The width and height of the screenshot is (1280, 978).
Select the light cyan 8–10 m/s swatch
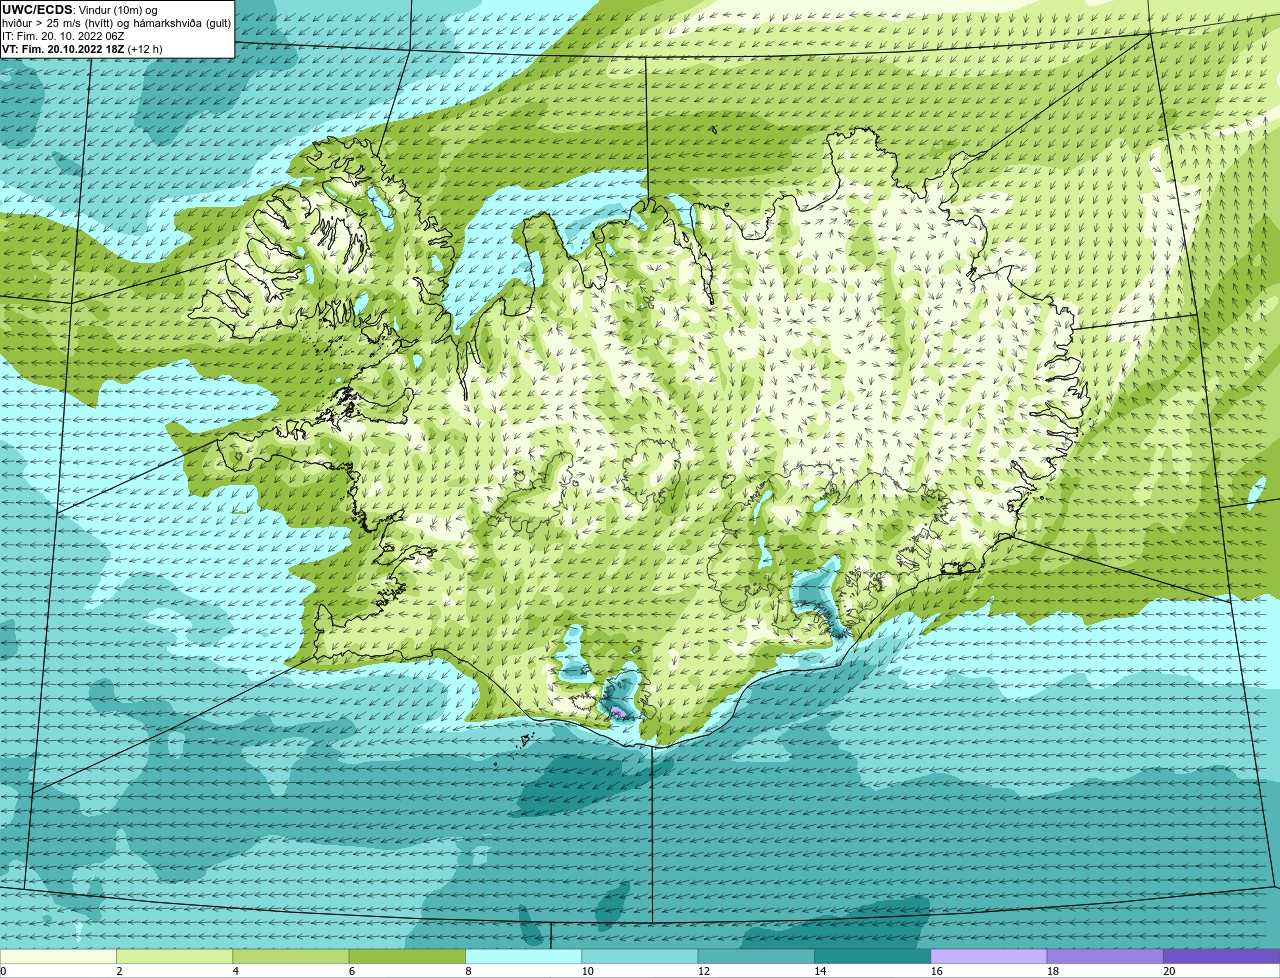point(524,956)
